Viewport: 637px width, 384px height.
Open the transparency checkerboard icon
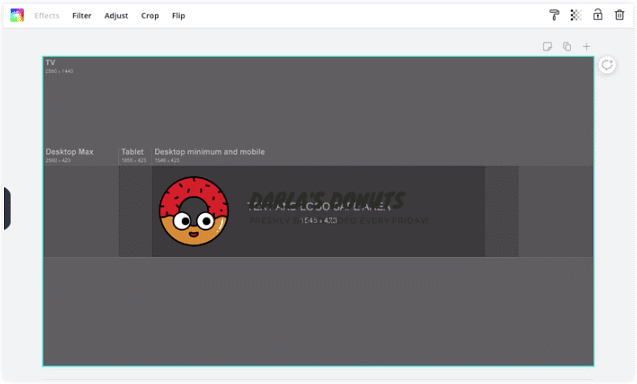(x=576, y=15)
